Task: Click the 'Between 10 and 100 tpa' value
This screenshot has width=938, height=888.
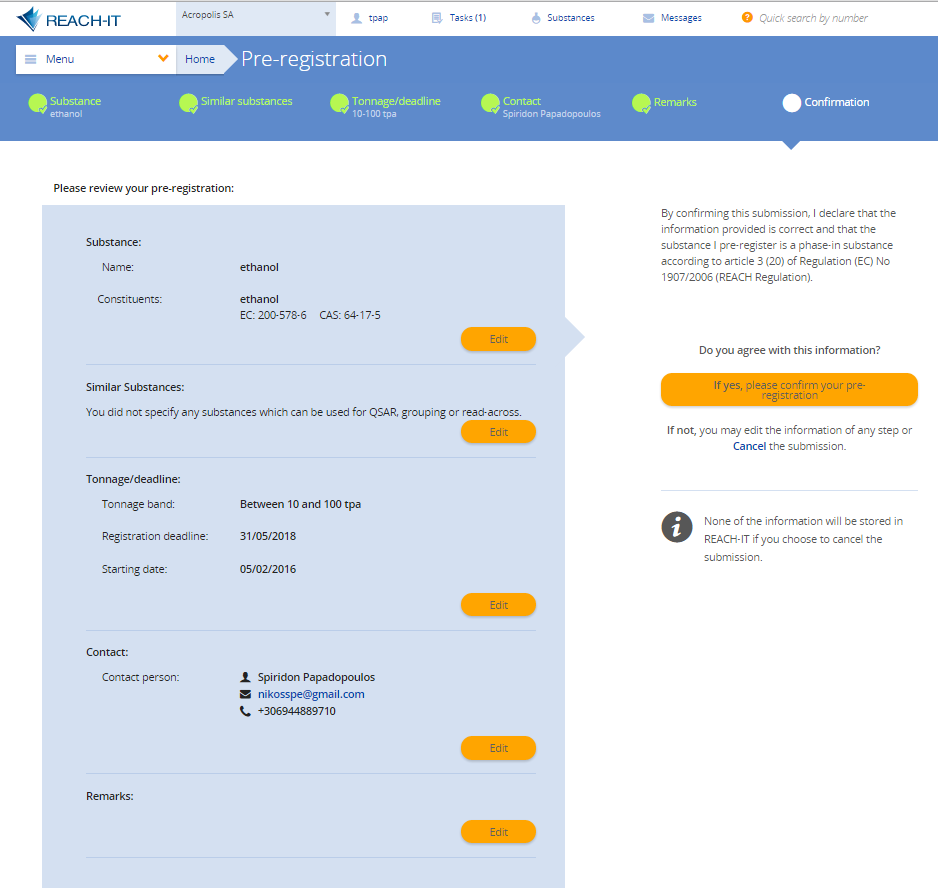Action: pos(300,504)
